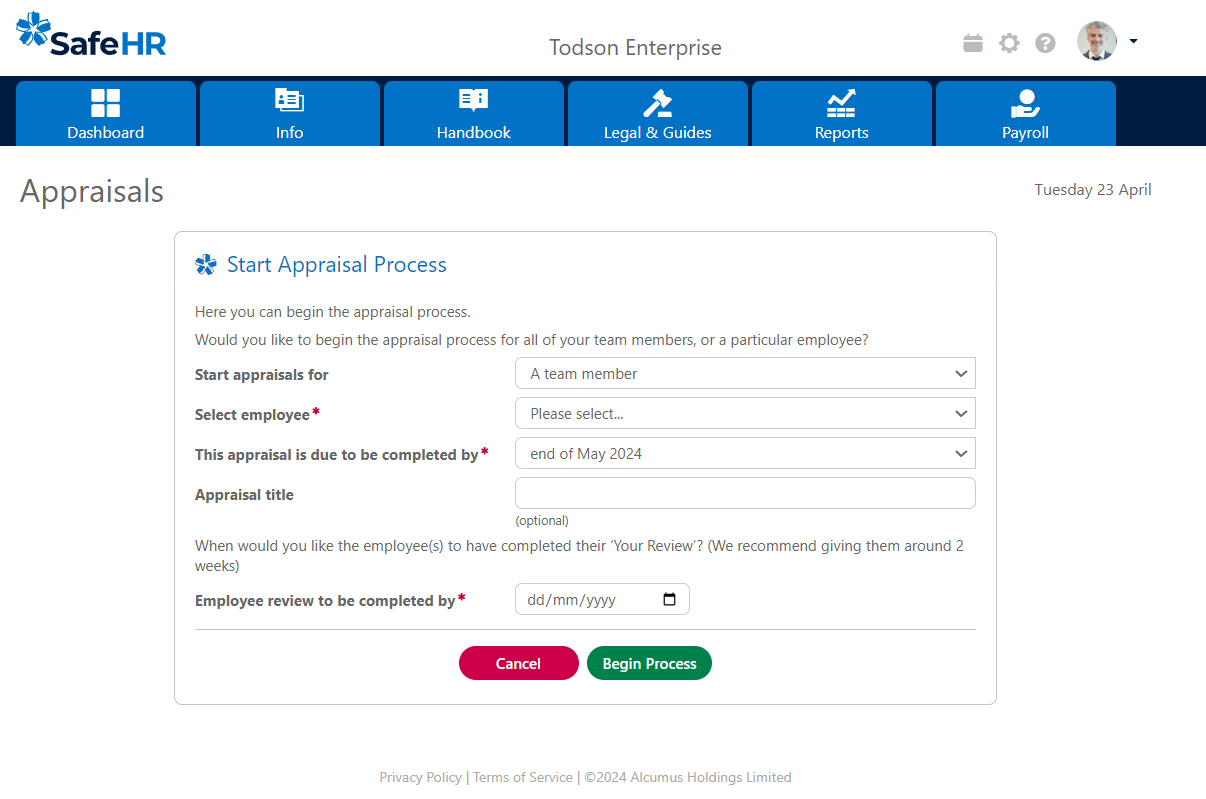The height and width of the screenshot is (799, 1206).
Task: Open the calendar icon near the profile
Action: [x=972, y=43]
